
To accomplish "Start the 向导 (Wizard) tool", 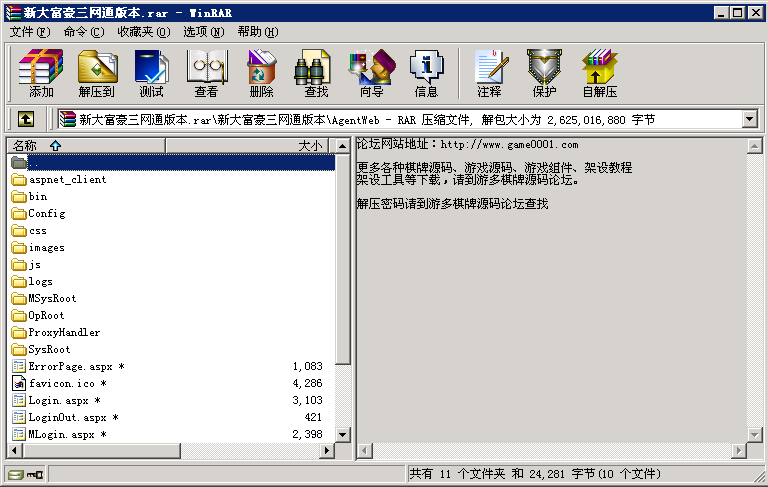I will [x=371, y=73].
